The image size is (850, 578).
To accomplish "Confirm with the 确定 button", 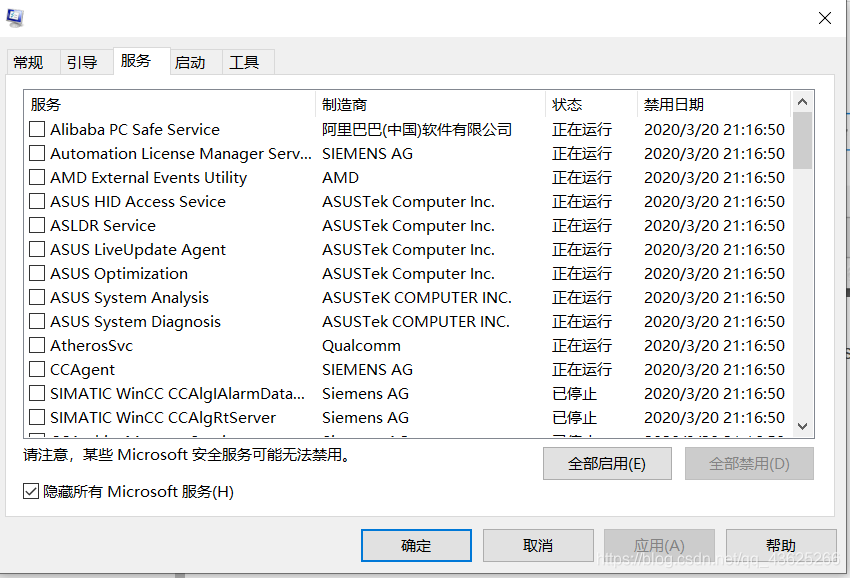I will pos(416,545).
